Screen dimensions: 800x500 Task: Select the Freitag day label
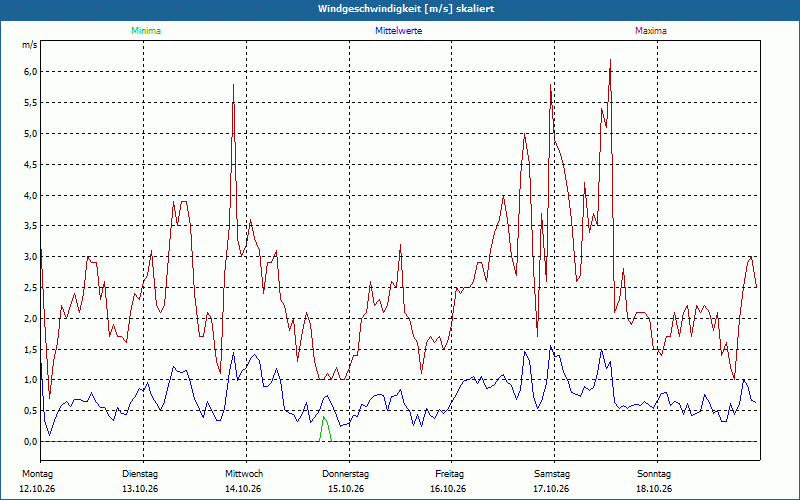(449, 474)
